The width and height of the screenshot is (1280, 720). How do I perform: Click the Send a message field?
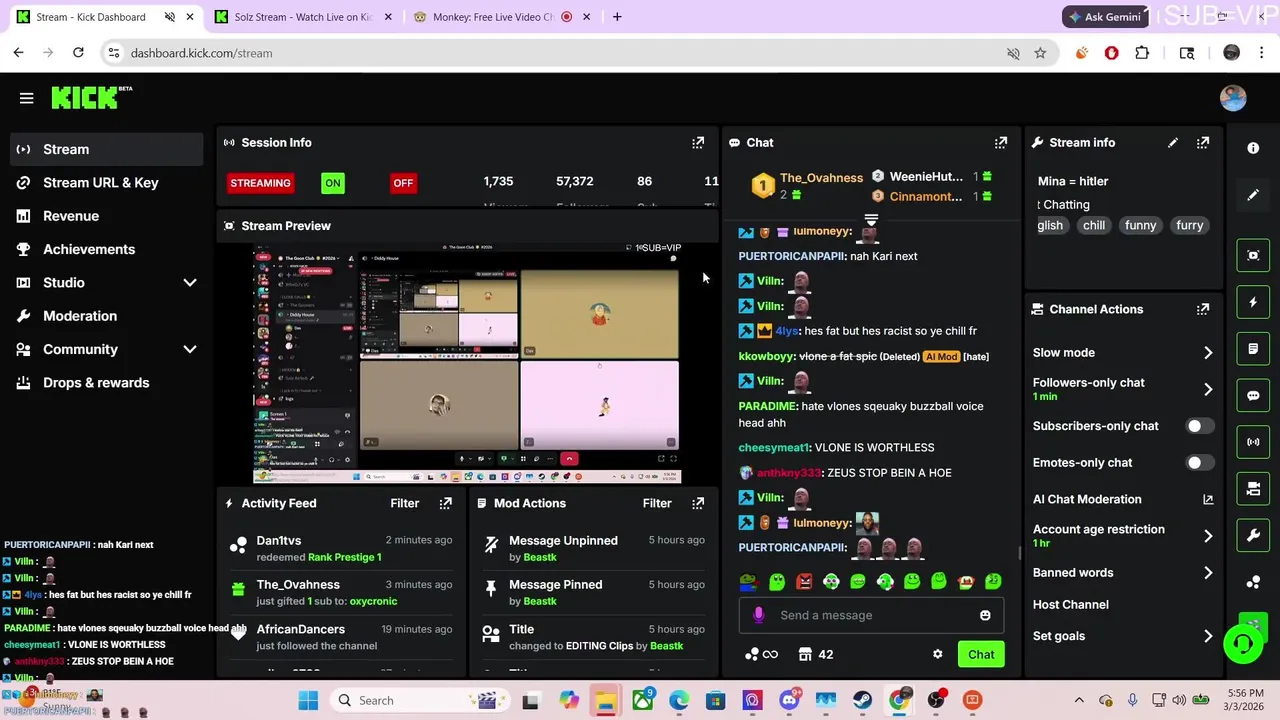click(x=870, y=615)
